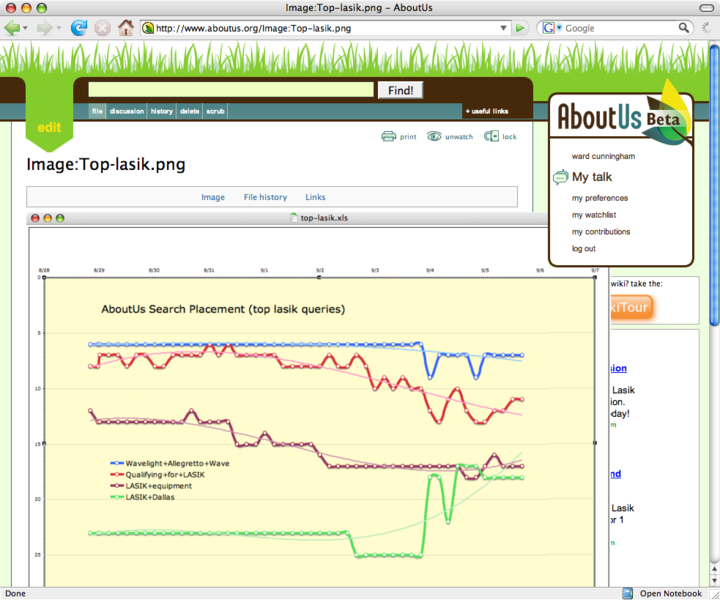Open the back button history dropdown arrow
The width and height of the screenshot is (720, 600).
pyautogui.click(x=25, y=28)
